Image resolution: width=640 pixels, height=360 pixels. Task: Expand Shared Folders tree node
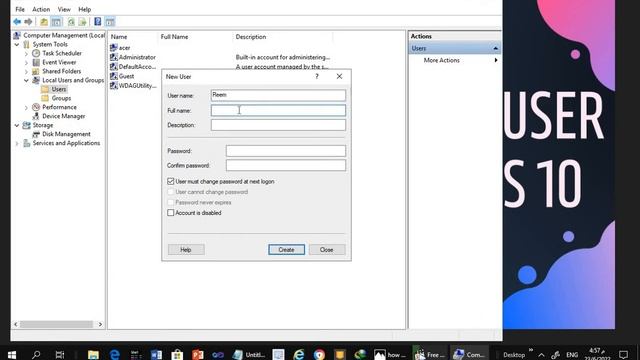(27, 71)
